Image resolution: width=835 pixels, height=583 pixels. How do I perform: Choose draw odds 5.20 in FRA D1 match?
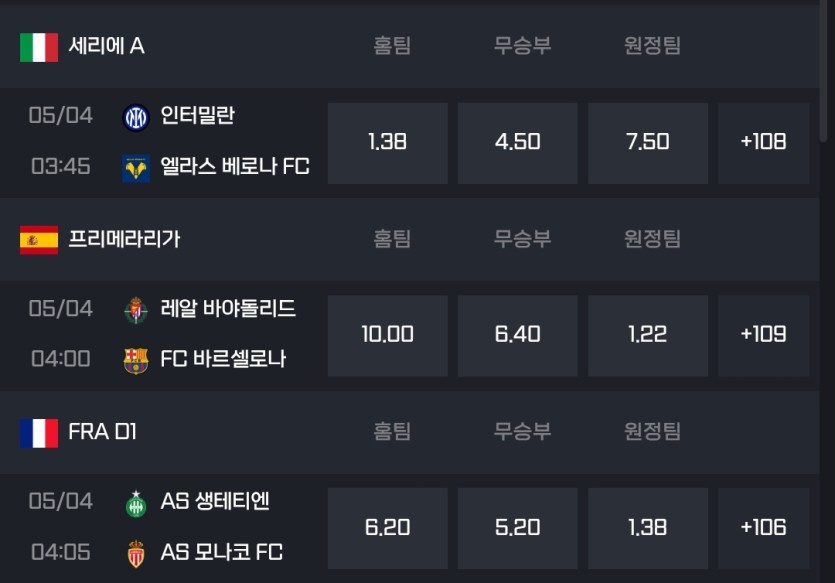(x=518, y=529)
